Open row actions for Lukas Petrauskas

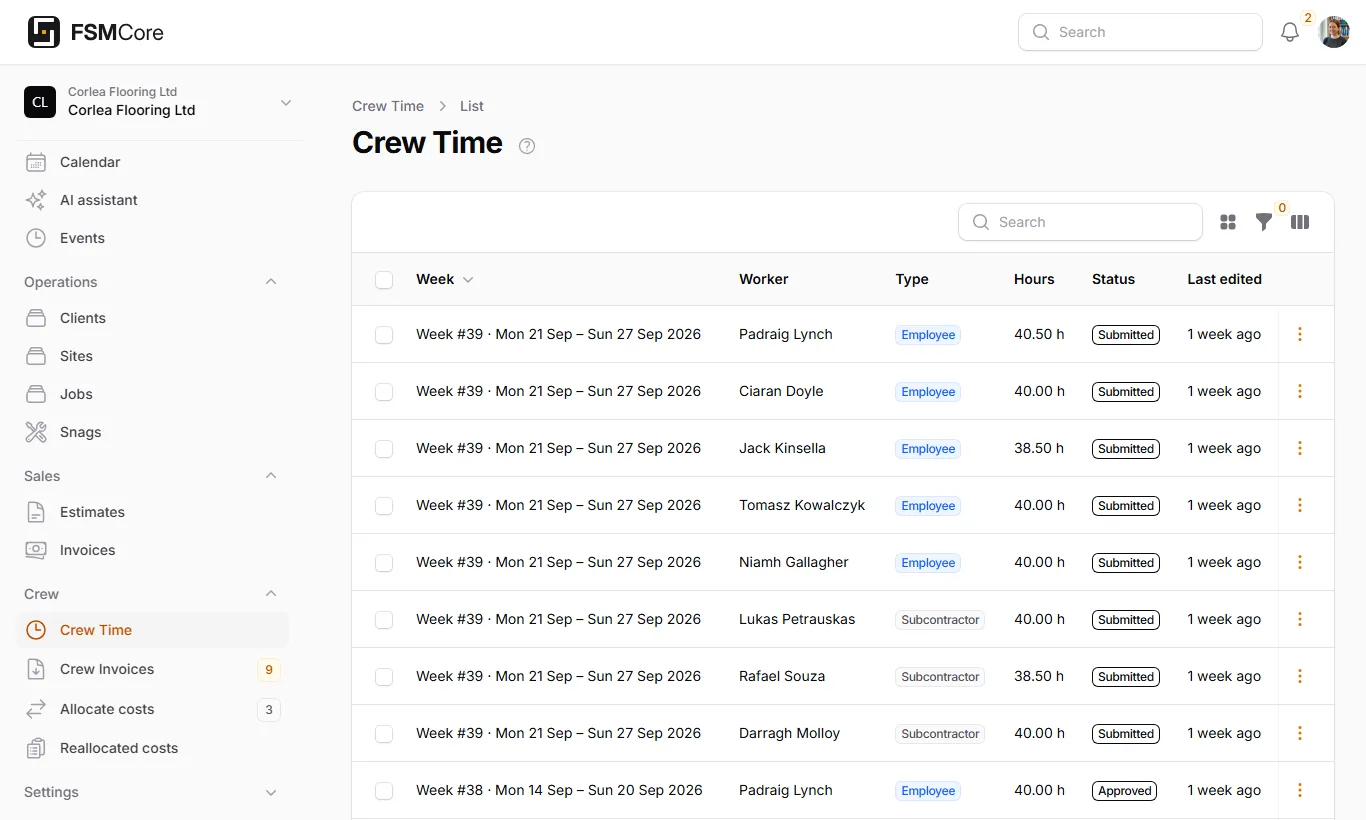tap(1300, 619)
